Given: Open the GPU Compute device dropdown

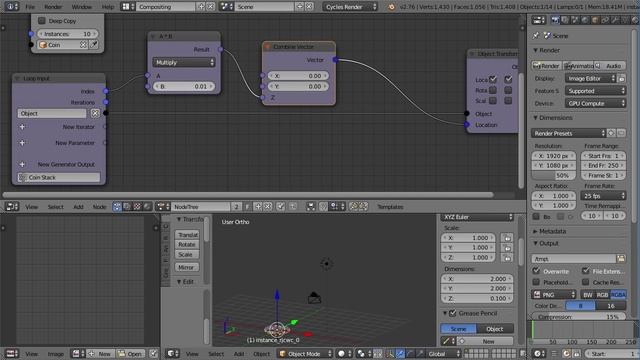Looking at the screenshot, I should pyautogui.click(x=596, y=104).
